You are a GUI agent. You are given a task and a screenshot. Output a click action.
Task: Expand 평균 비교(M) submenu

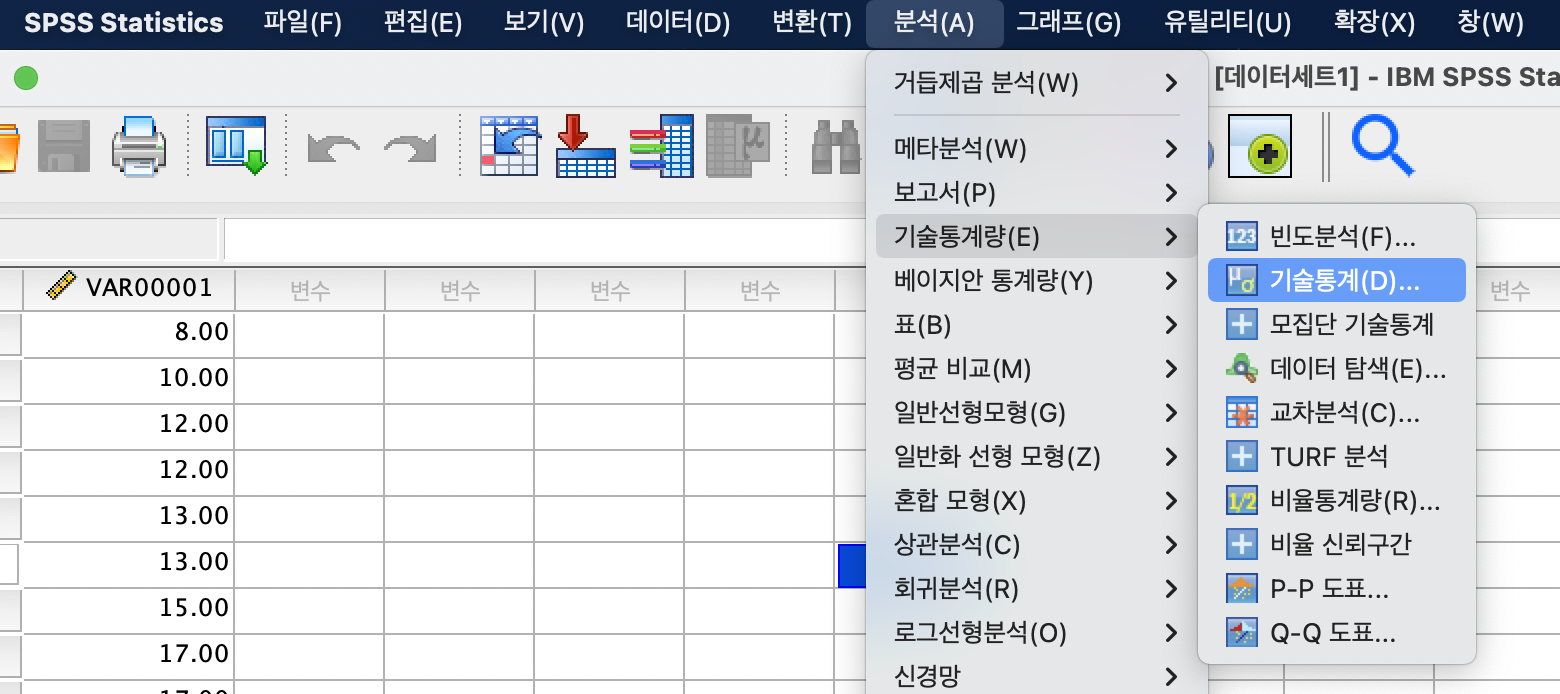click(1037, 369)
